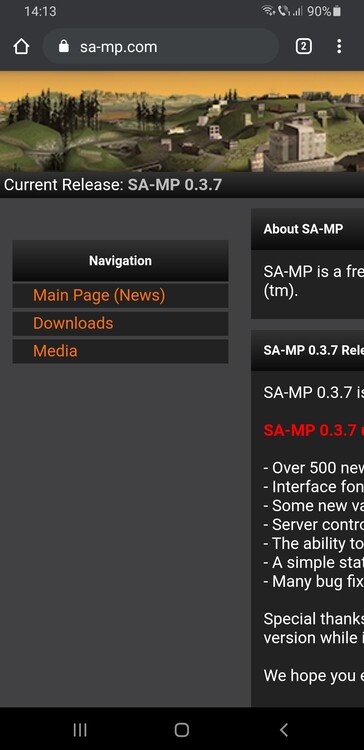Tap the San Andreas landscape banner image
364x750 pixels.
(x=182, y=121)
